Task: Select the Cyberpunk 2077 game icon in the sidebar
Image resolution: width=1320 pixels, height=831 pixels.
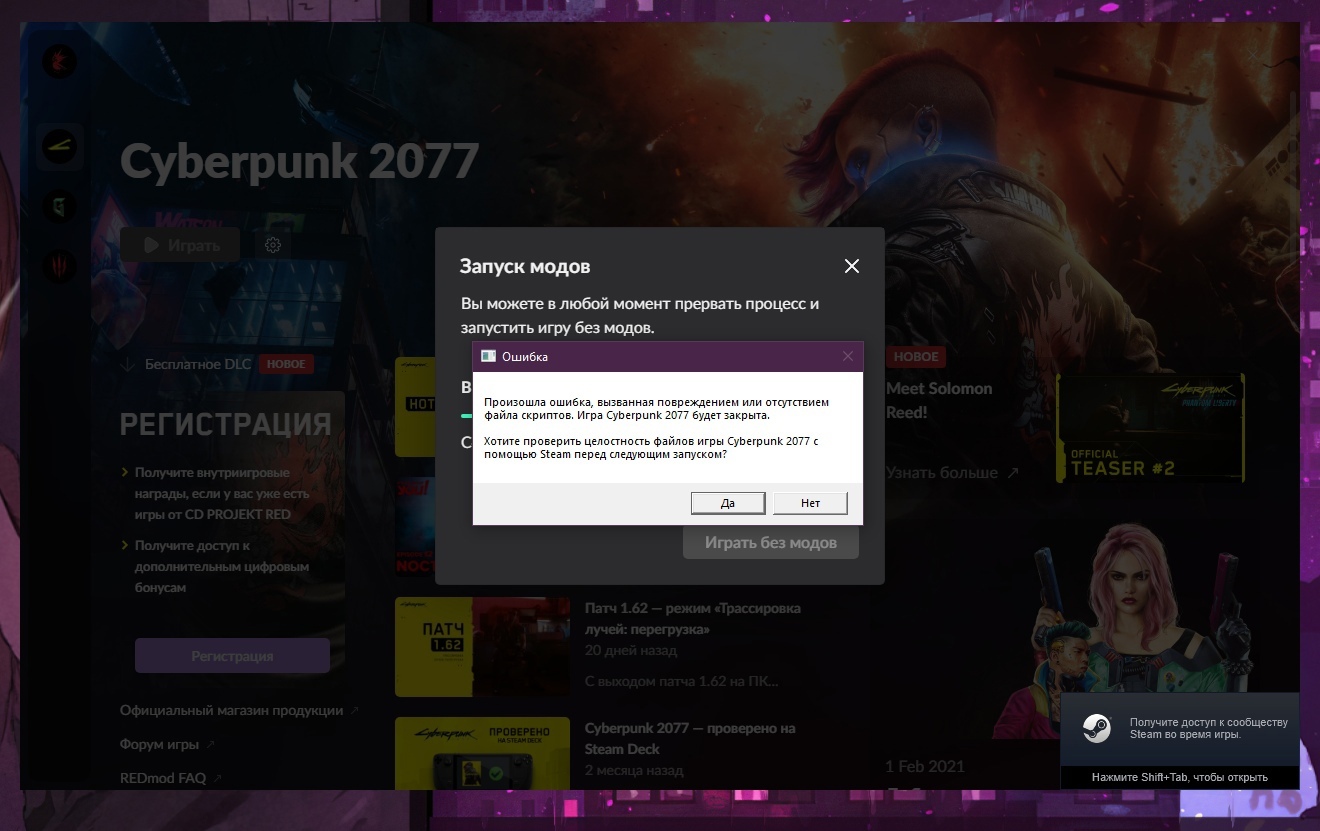Action: [59, 148]
